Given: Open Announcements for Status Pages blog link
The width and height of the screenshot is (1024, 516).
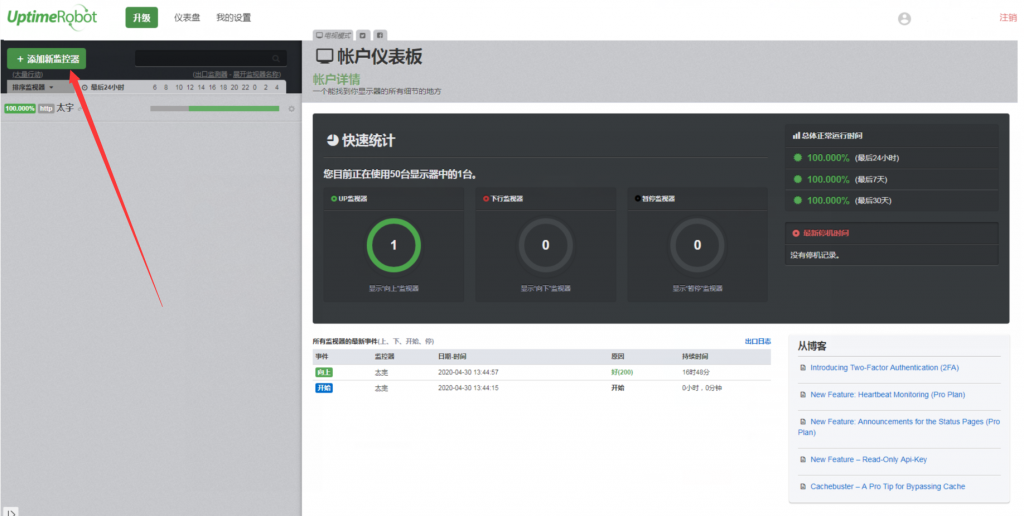Looking at the screenshot, I should pyautogui.click(x=899, y=427).
